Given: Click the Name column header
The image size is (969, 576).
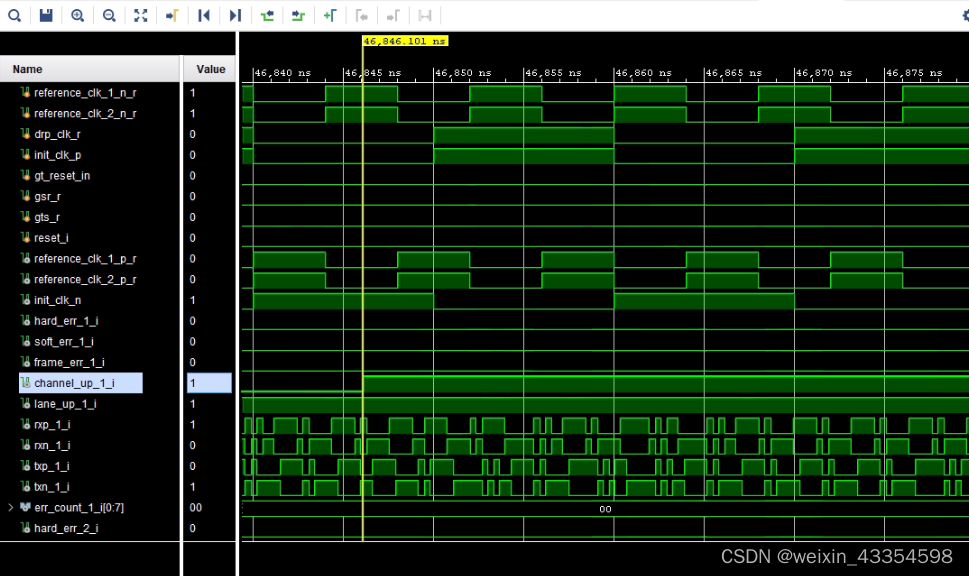Looking at the screenshot, I should pyautogui.click(x=26, y=68).
